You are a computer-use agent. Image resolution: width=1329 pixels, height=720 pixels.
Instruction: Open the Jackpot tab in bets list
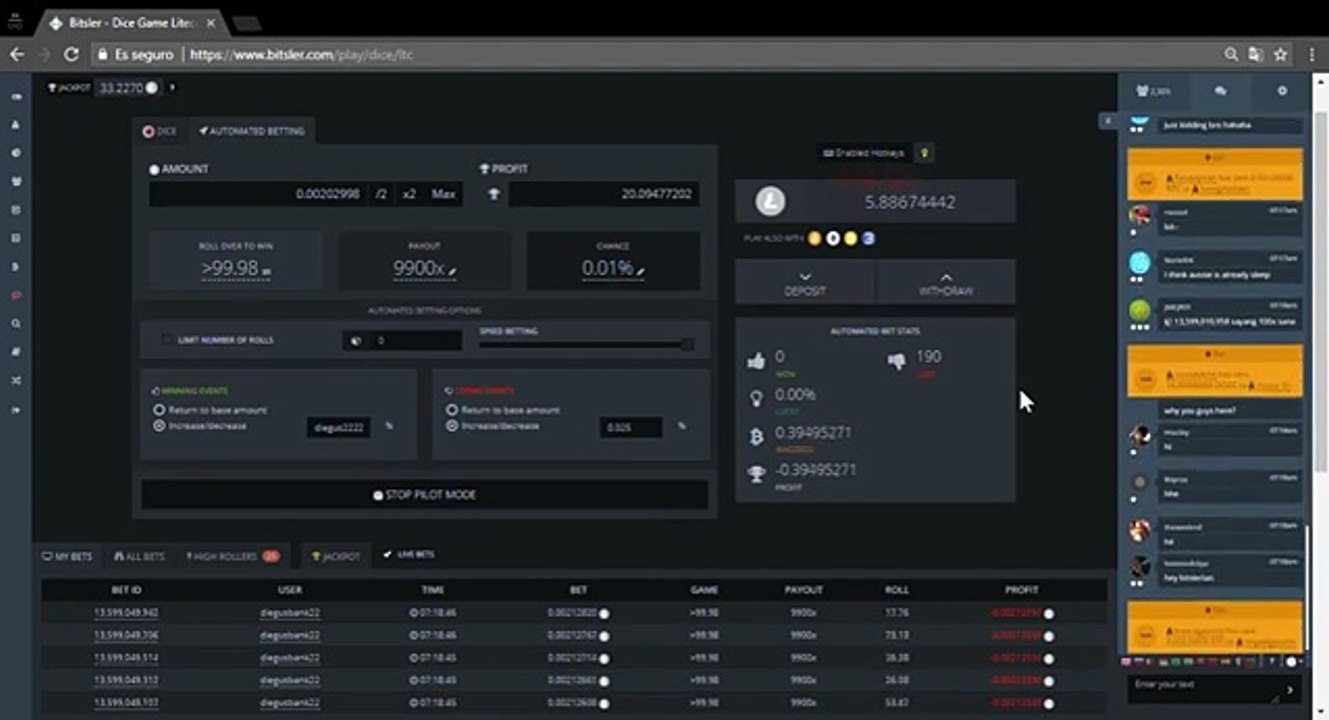pyautogui.click(x=335, y=556)
